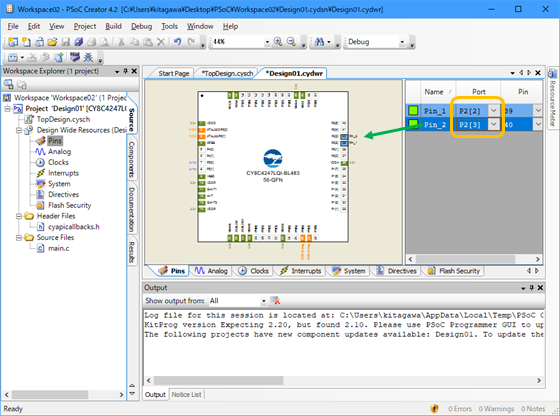Click the first Workspace Explorer toolbar icon
This screenshot has height=416, width=560.
(9, 85)
